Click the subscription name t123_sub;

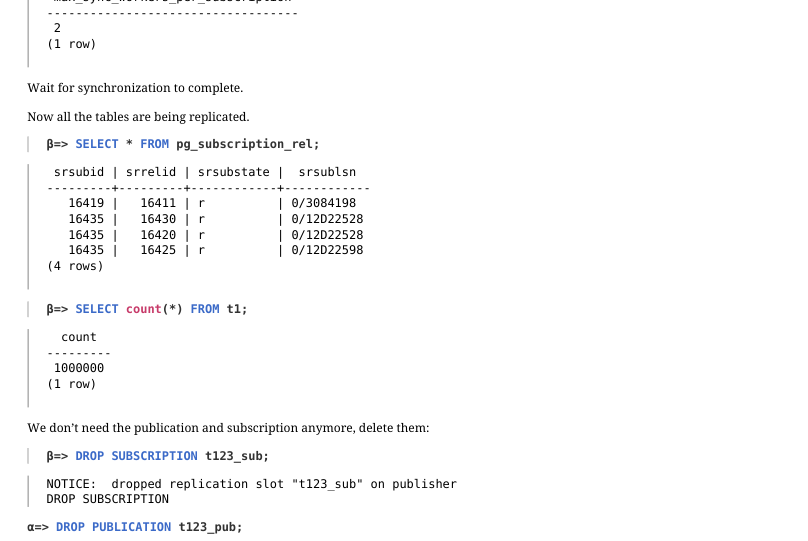[x=237, y=457]
